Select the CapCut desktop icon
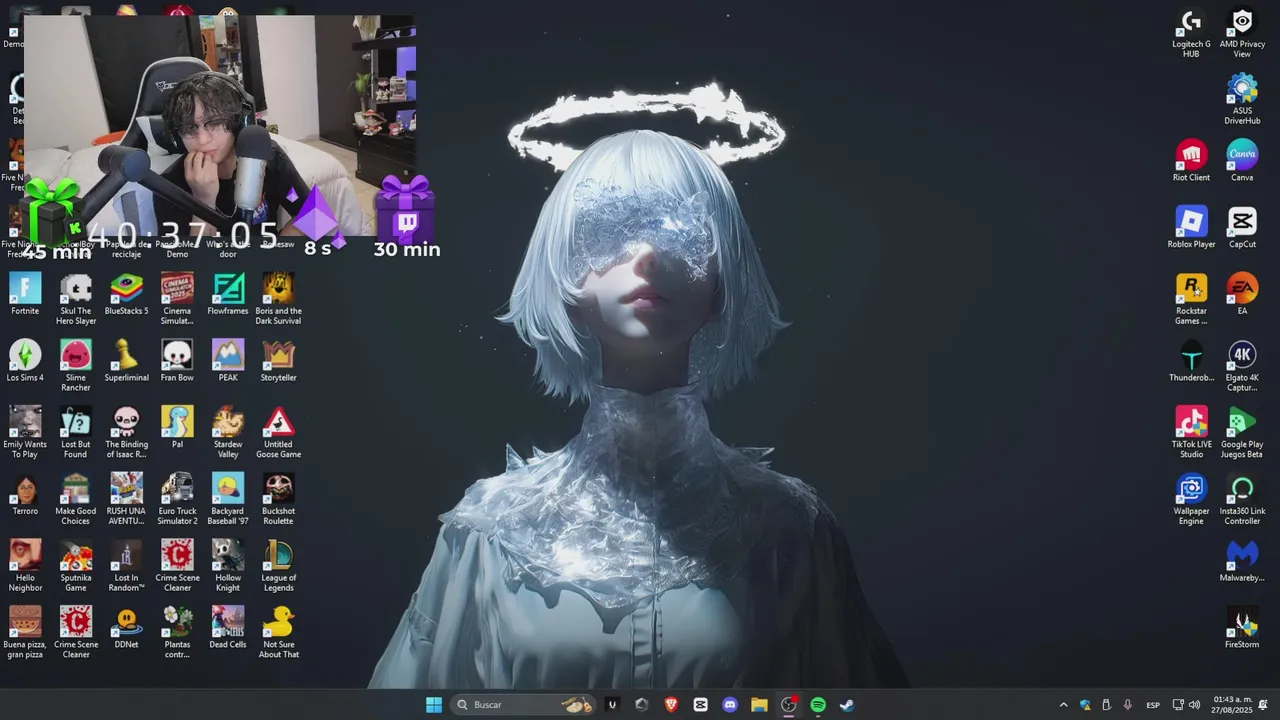 coord(1242,228)
